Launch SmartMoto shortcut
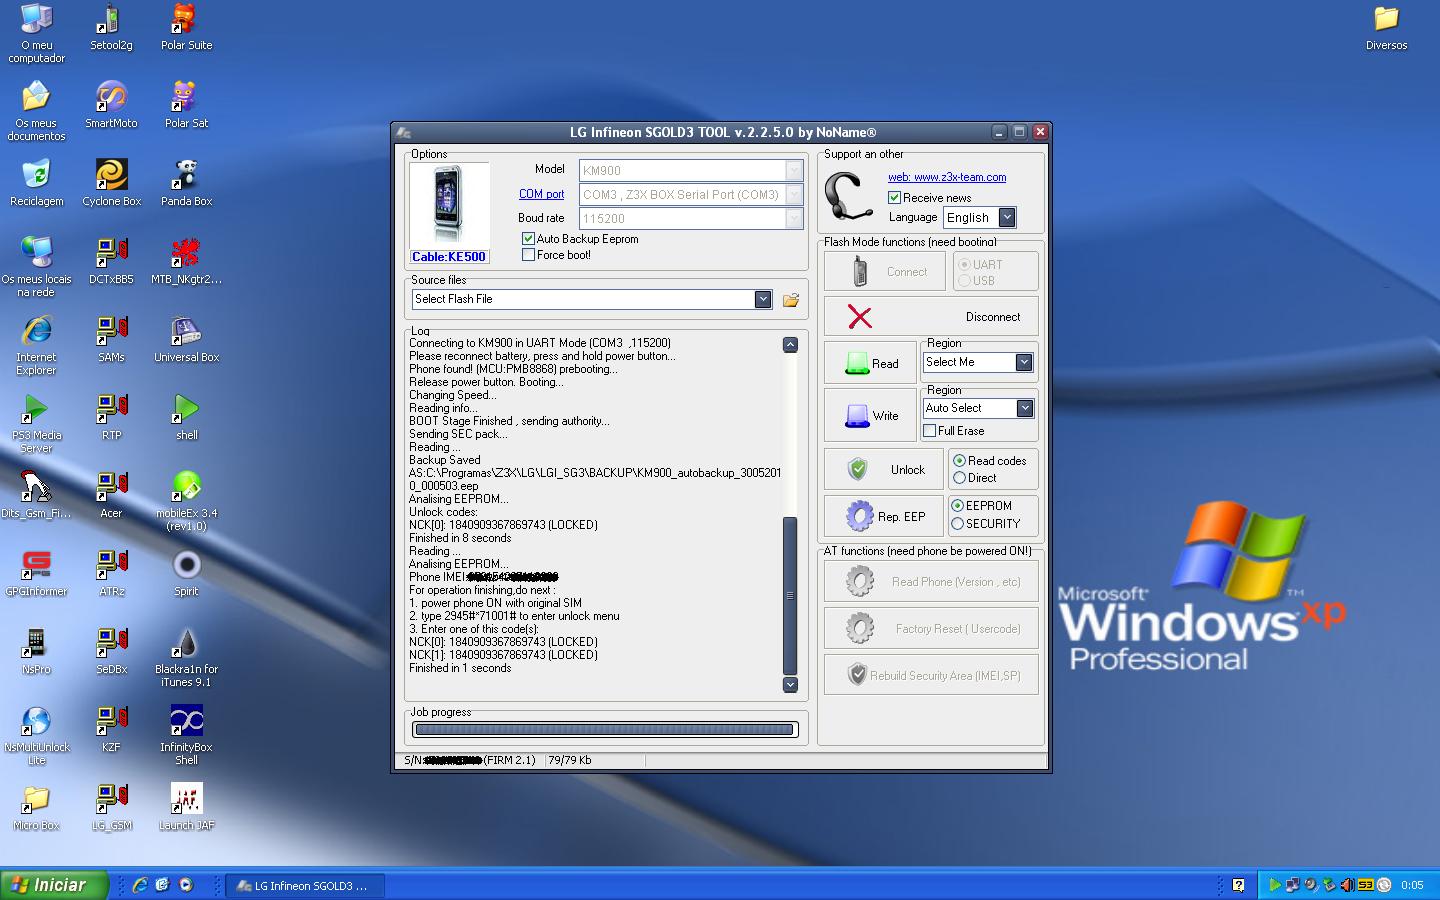This screenshot has width=1440, height=900. pos(111,104)
